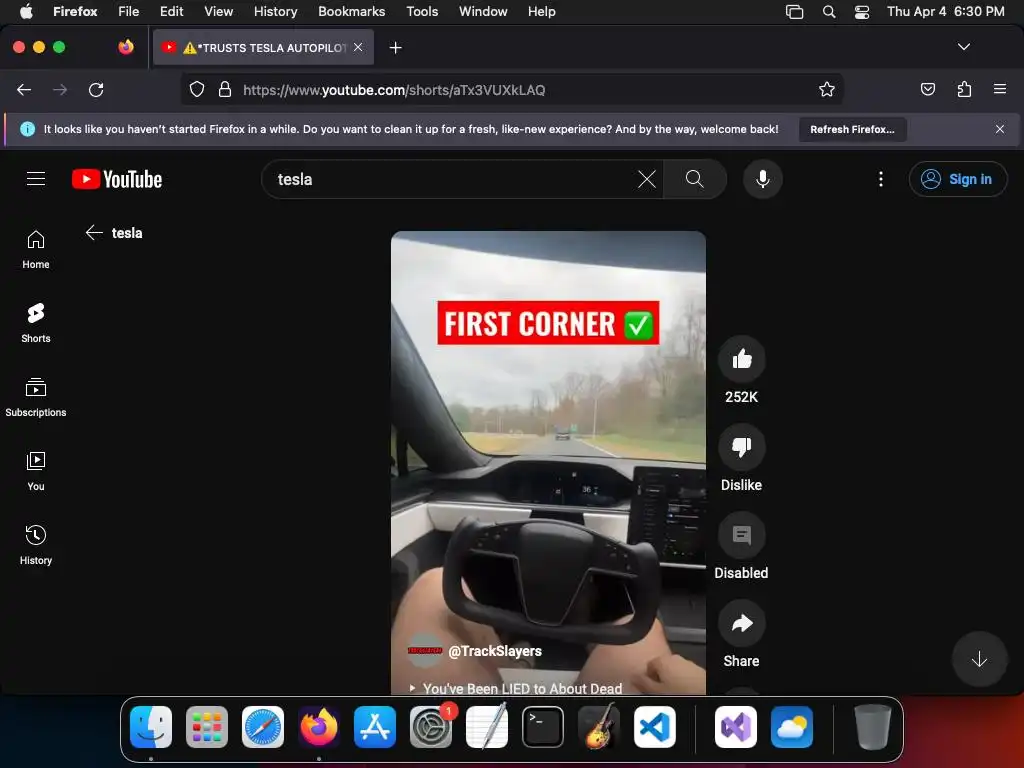Go forward in browser
The width and height of the screenshot is (1024, 768).
[60, 89]
